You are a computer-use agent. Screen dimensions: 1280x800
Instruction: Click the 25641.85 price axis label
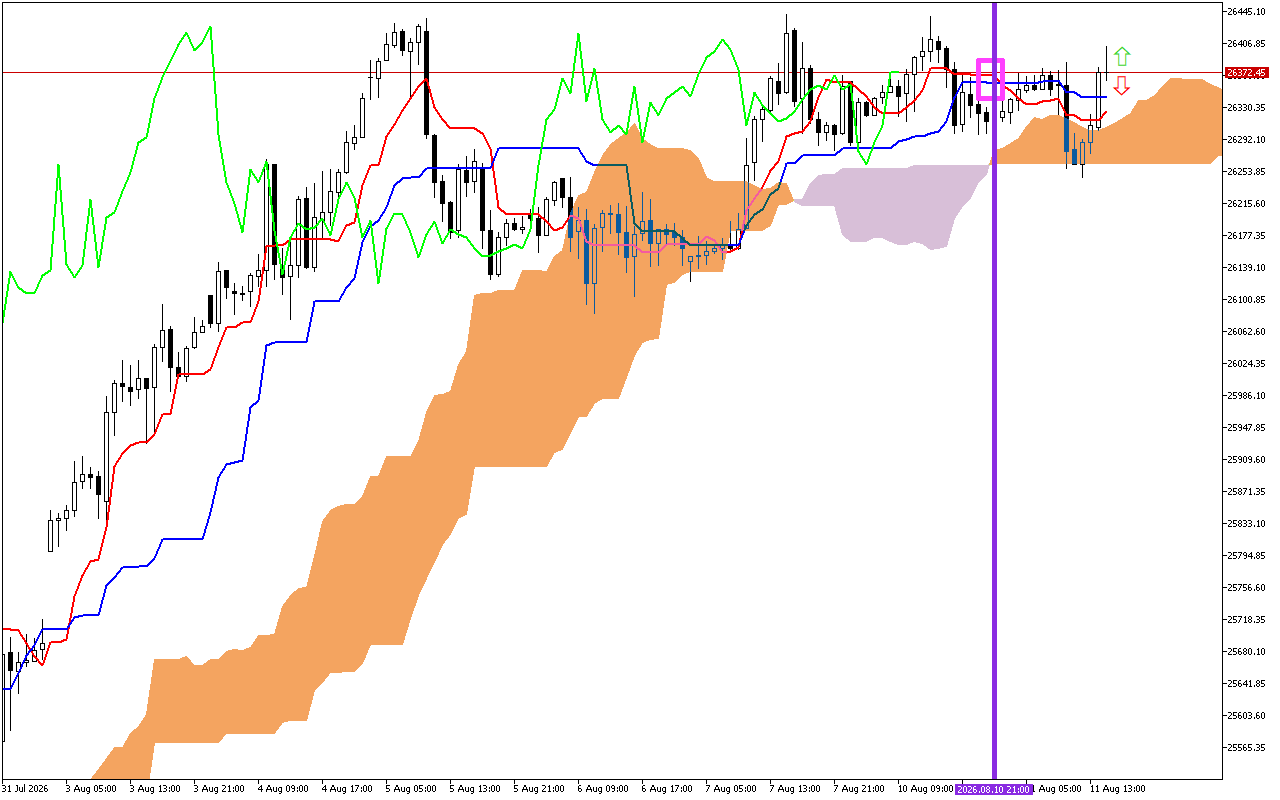coord(1247,684)
